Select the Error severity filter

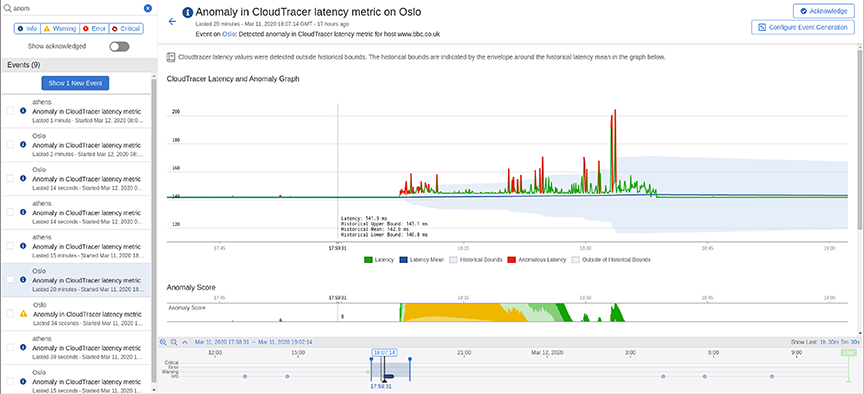point(93,28)
